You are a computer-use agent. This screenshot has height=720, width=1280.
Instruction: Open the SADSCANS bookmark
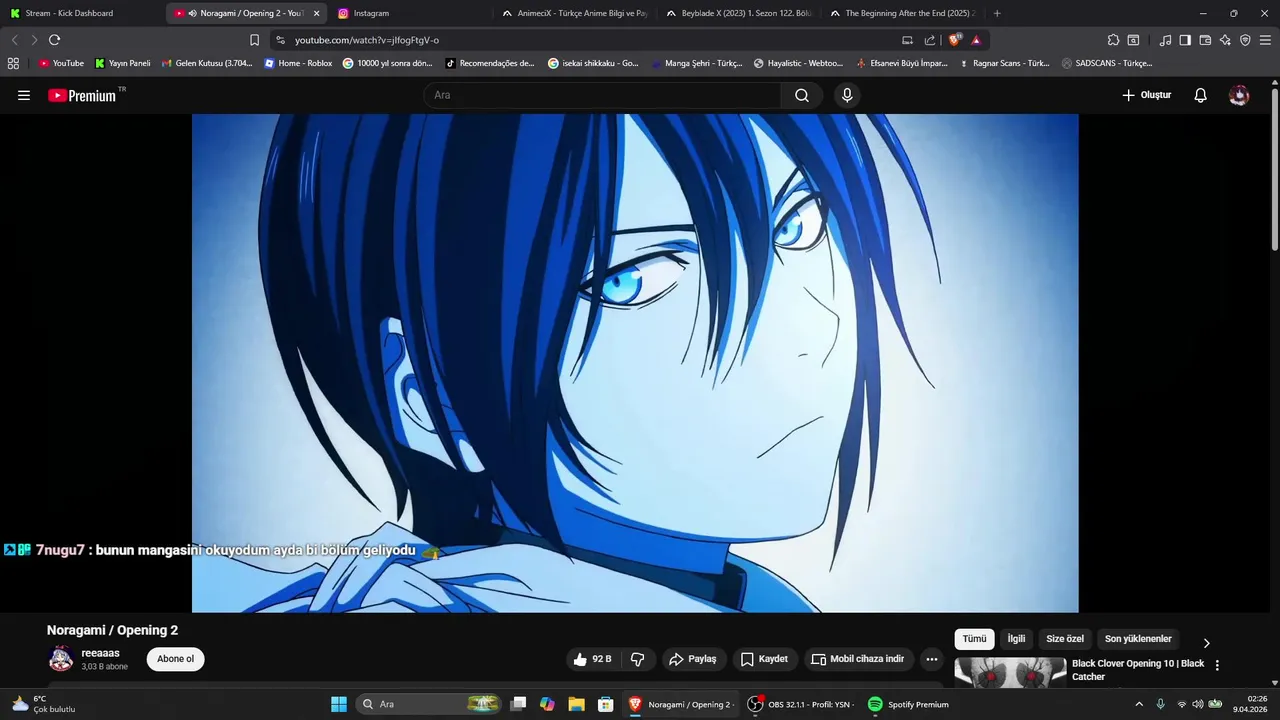1107,63
